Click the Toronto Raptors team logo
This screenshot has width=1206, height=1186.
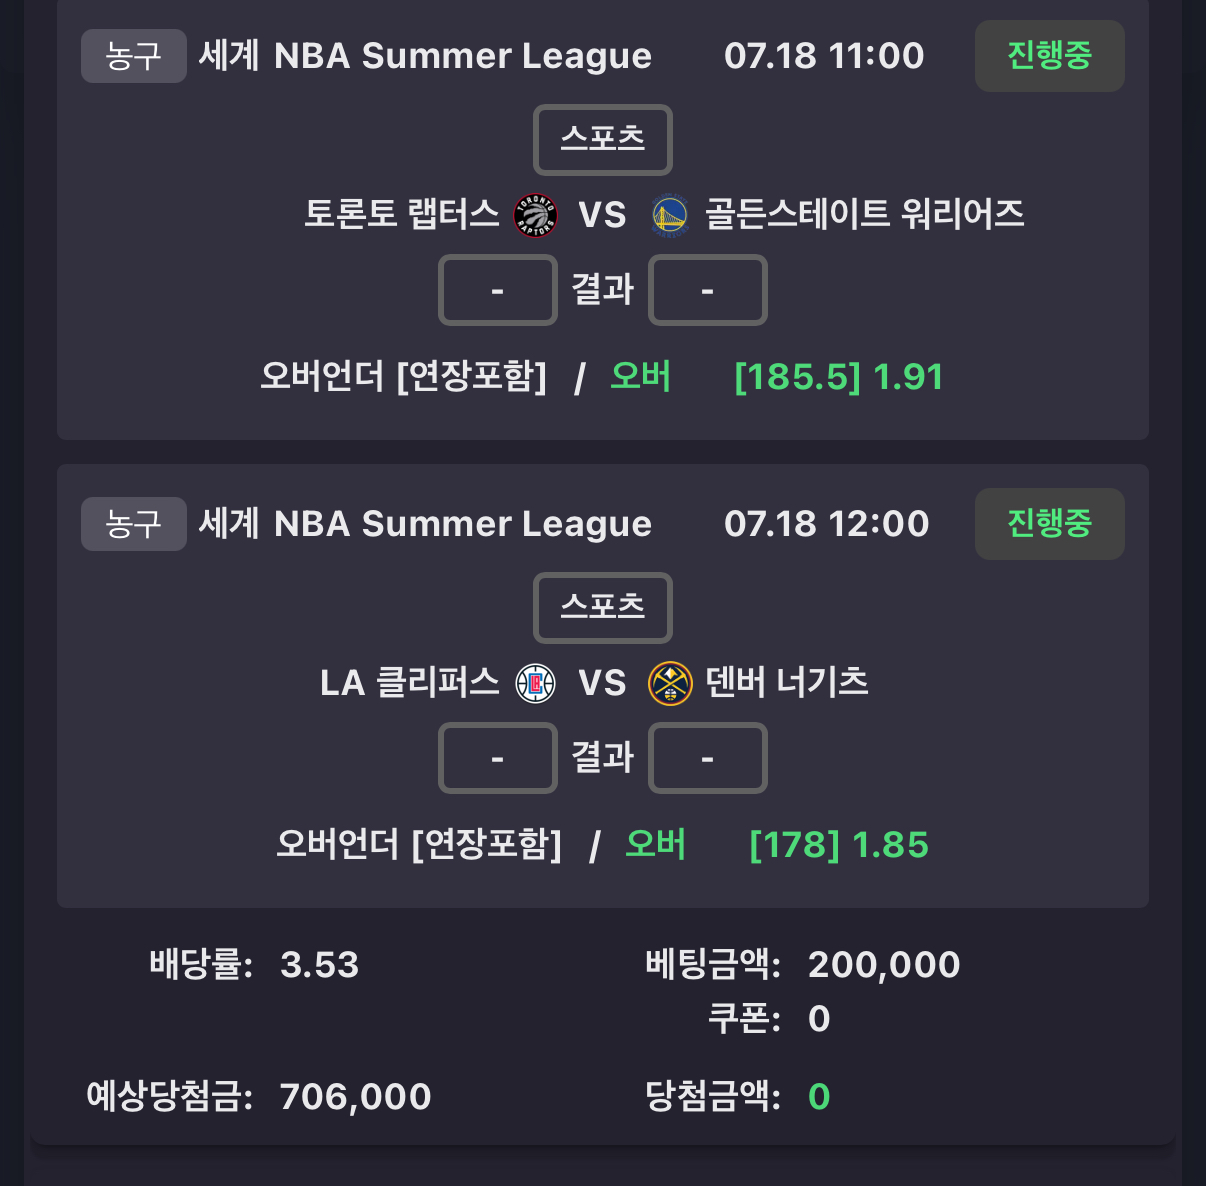coord(535,215)
